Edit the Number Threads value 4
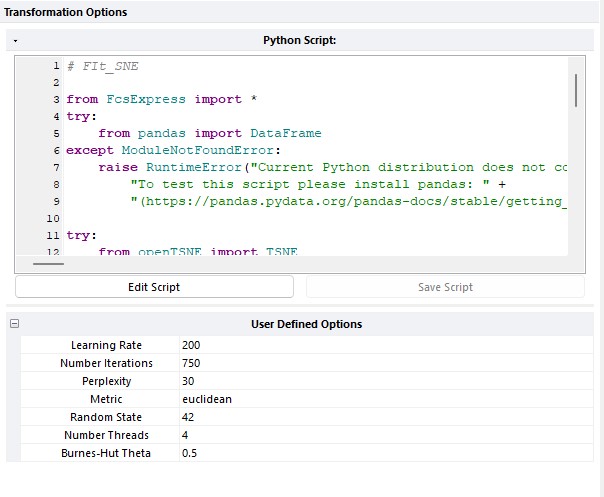Image resolution: width=604 pixels, height=497 pixels. coord(386,435)
